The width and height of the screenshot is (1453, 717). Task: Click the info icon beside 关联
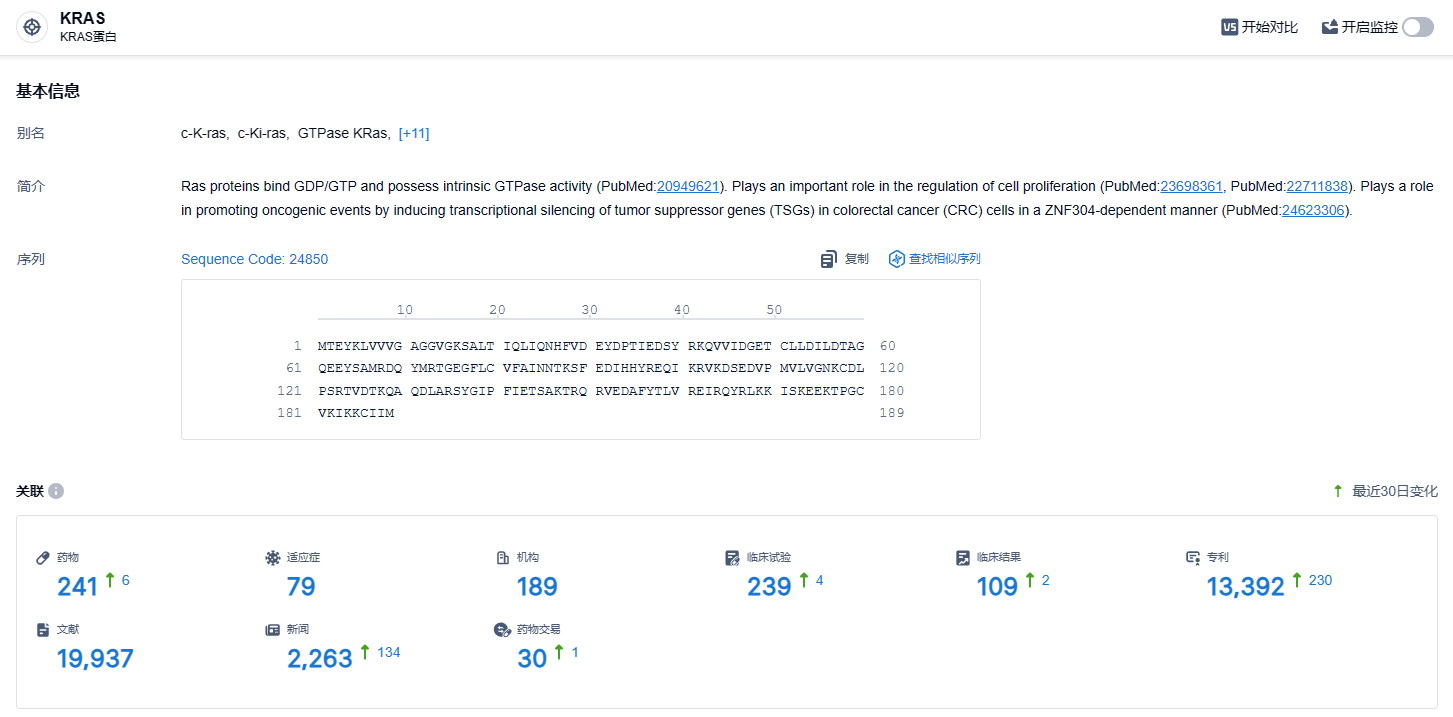pyautogui.click(x=56, y=491)
